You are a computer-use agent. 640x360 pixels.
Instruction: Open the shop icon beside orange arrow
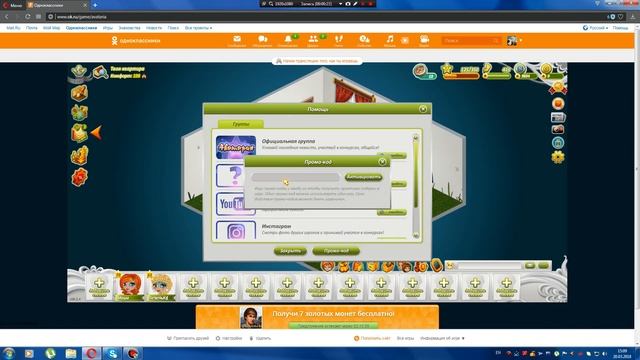[x=79, y=133]
